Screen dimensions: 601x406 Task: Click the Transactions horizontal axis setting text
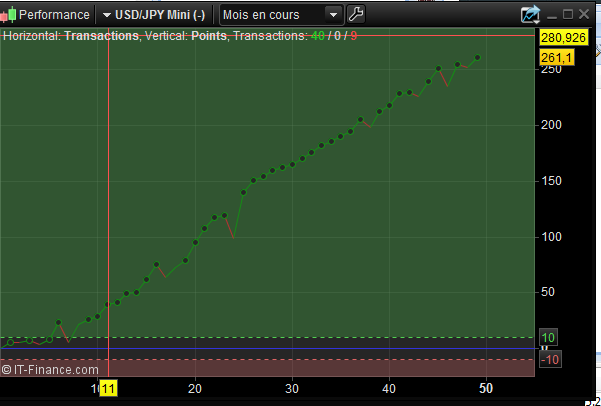(102, 36)
